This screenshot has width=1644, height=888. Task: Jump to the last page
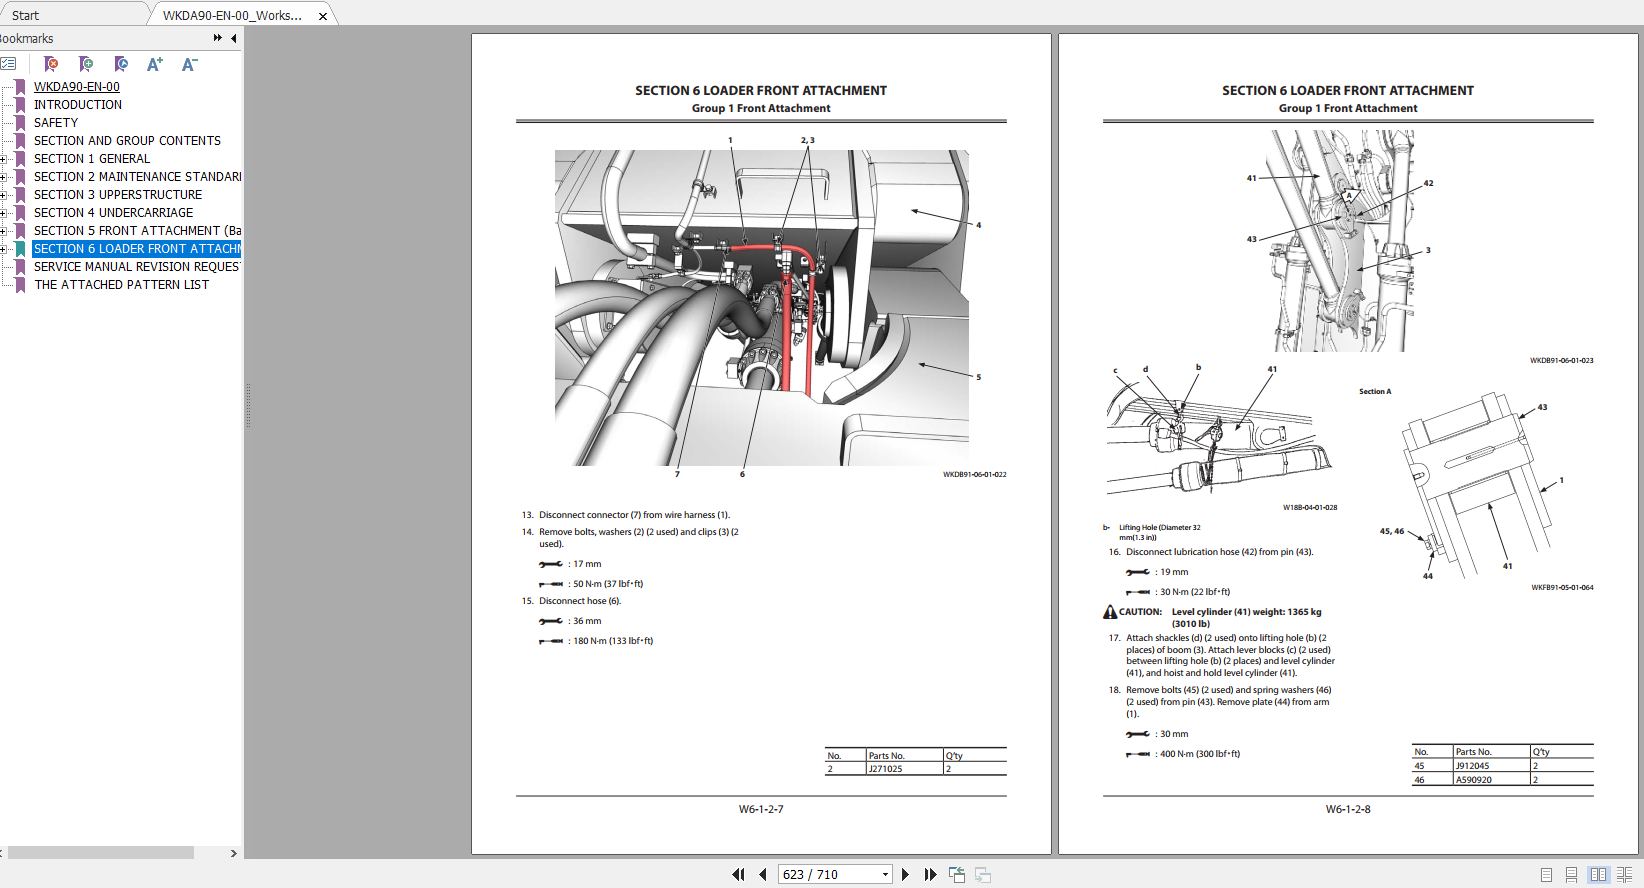(x=930, y=874)
